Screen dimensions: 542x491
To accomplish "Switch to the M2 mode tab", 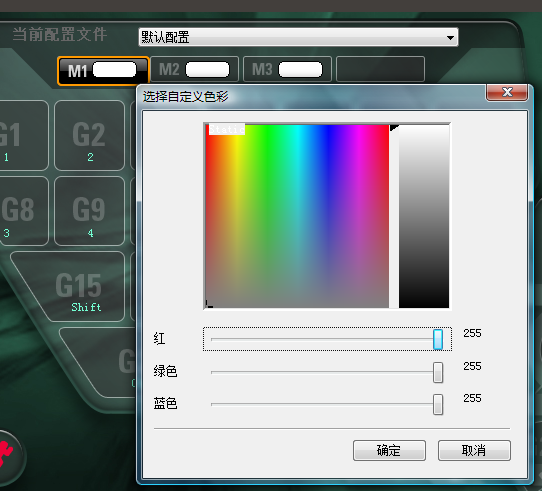I will click(x=194, y=69).
